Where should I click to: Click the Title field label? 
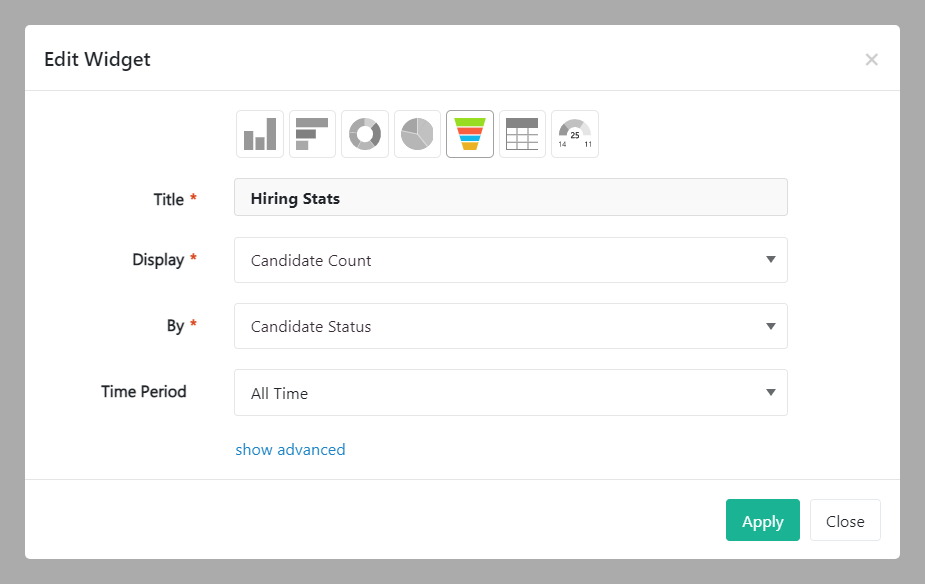click(x=168, y=200)
